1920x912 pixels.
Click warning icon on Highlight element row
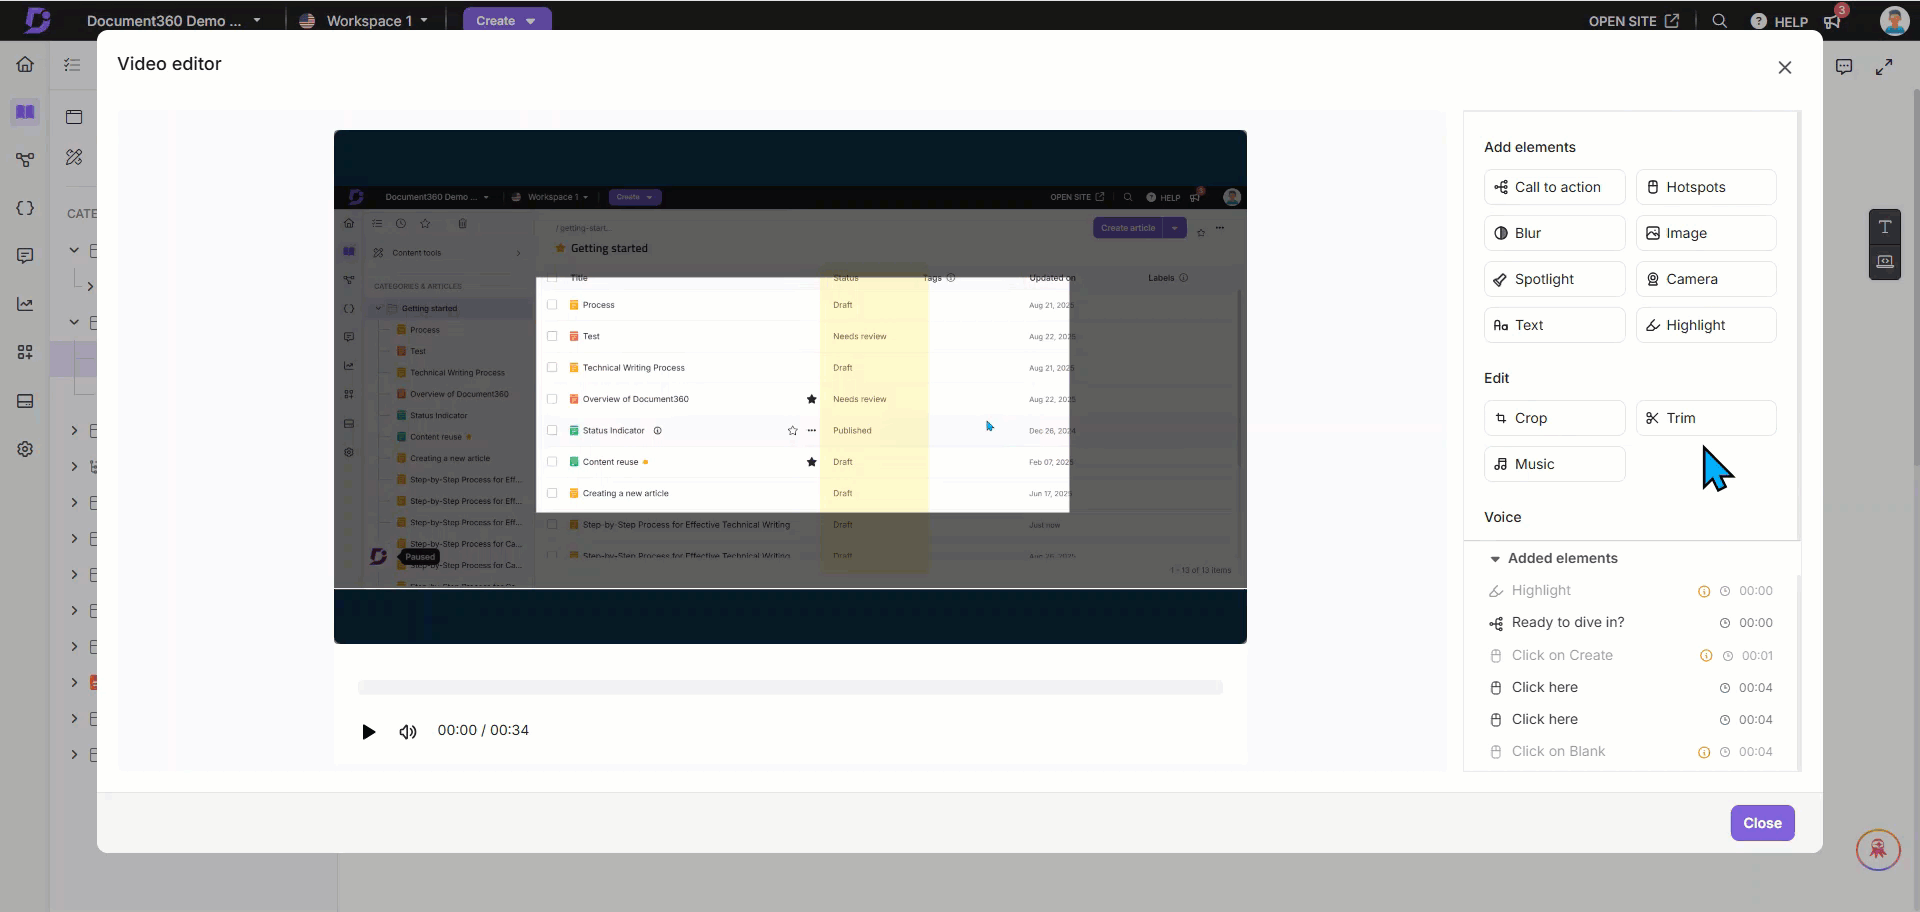(x=1704, y=591)
